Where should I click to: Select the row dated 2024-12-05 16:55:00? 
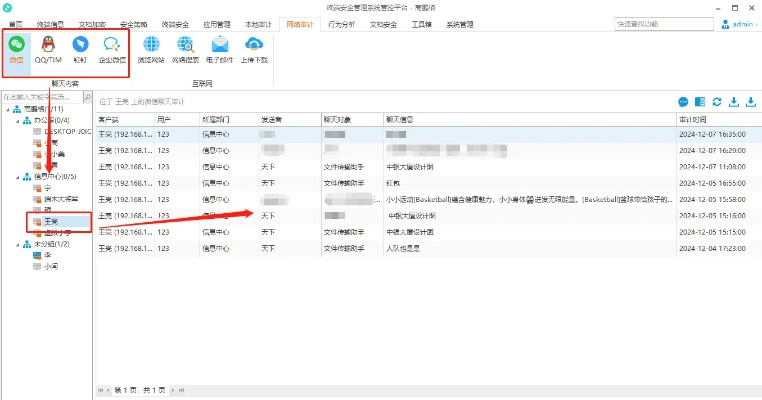click(x=428, y=183)
